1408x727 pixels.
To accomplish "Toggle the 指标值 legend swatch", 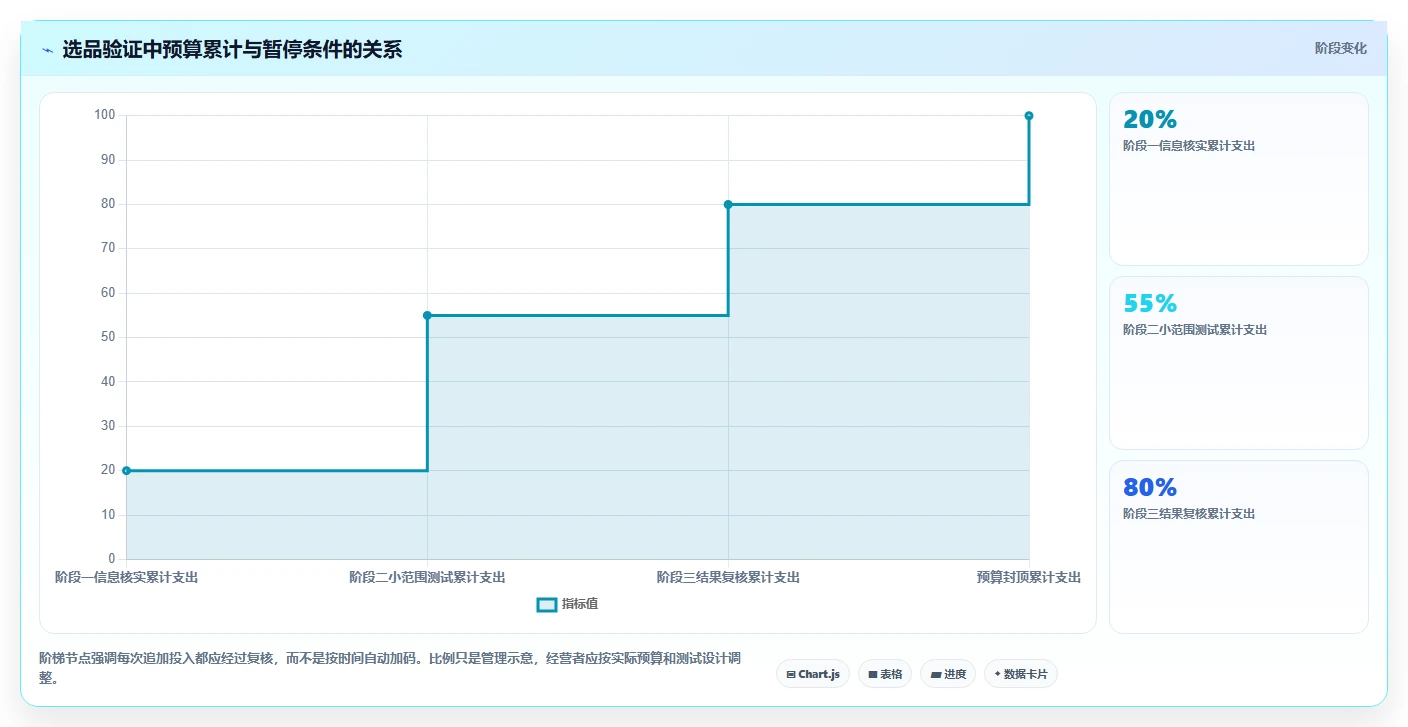I will pyautogui.click(x=547, y=604).
